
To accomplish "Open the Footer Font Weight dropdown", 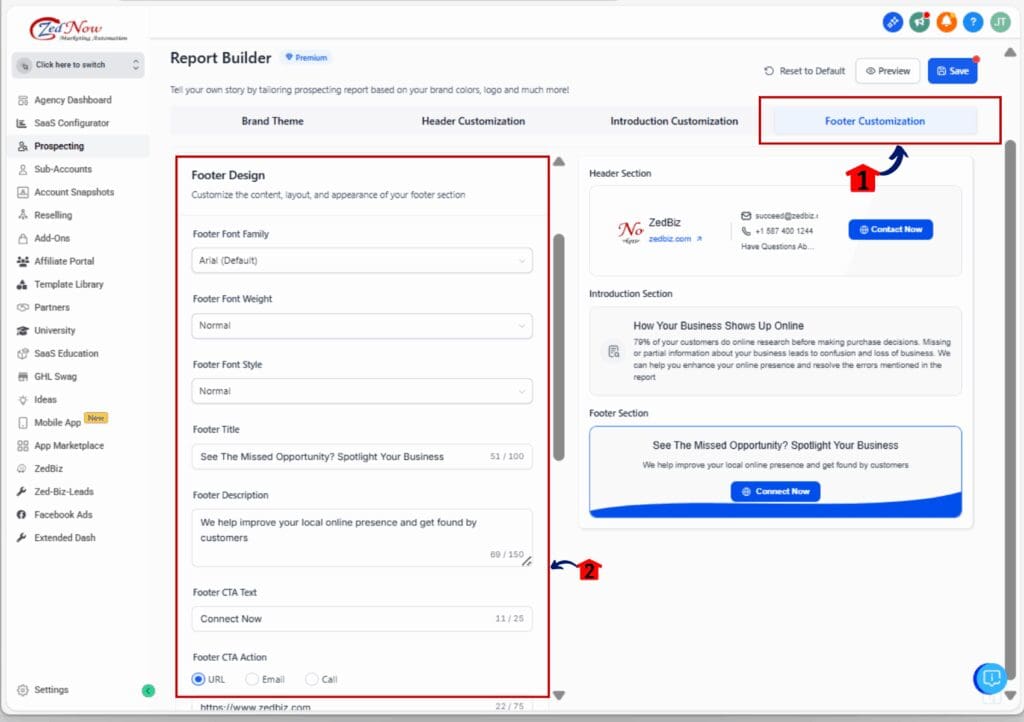I will click(361, 326).
